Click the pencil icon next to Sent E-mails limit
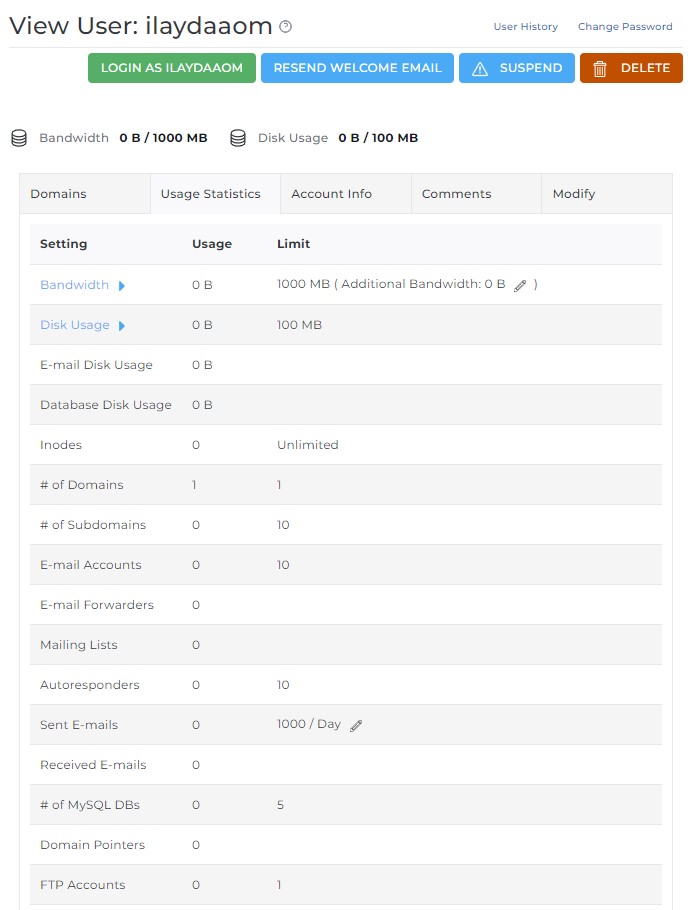The image size is (688, 910). click(x=356, y=725)
